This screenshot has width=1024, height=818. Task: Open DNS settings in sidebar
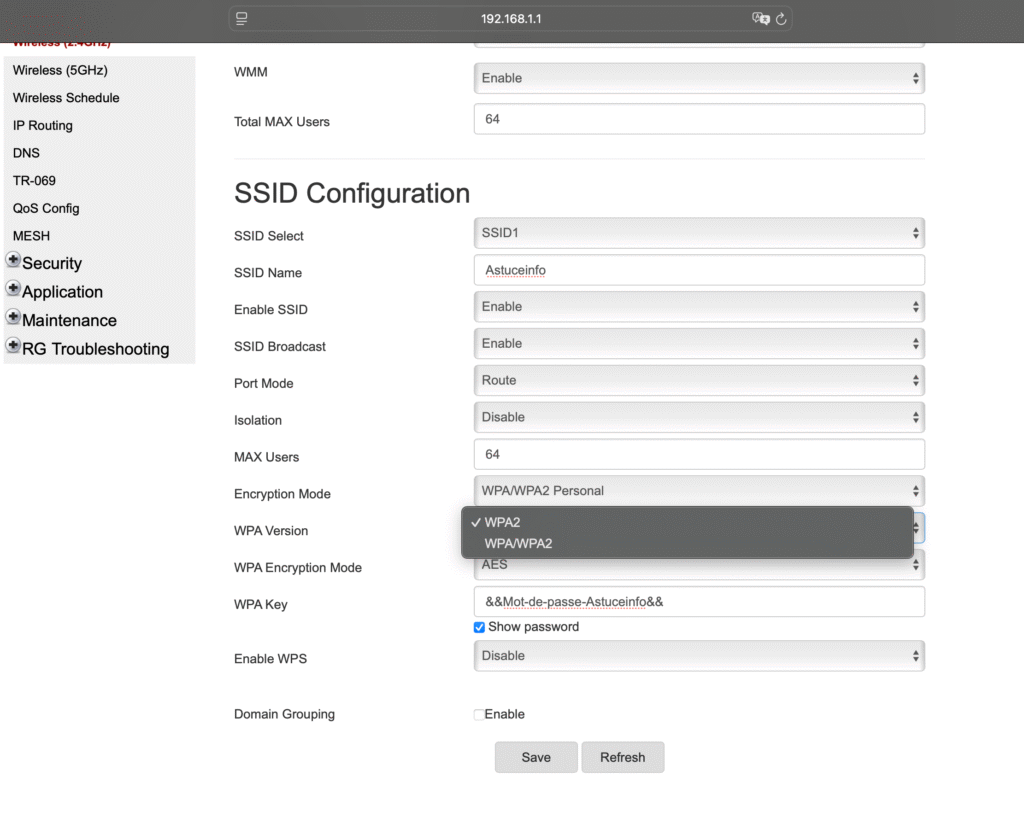coord(26,153)
